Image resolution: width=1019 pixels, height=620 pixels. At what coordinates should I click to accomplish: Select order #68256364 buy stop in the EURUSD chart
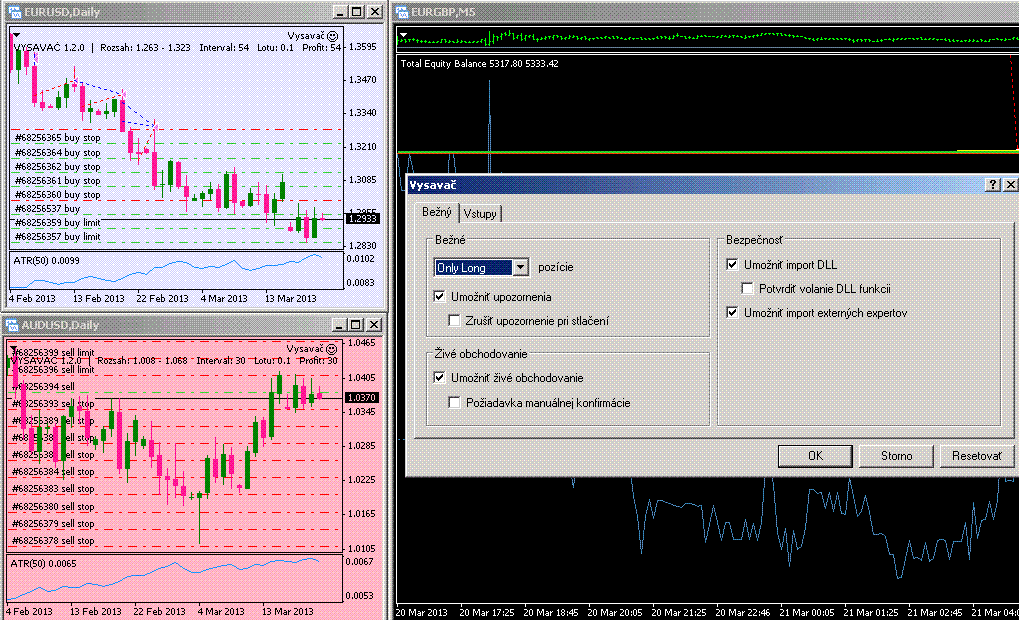tap(57, 152)
